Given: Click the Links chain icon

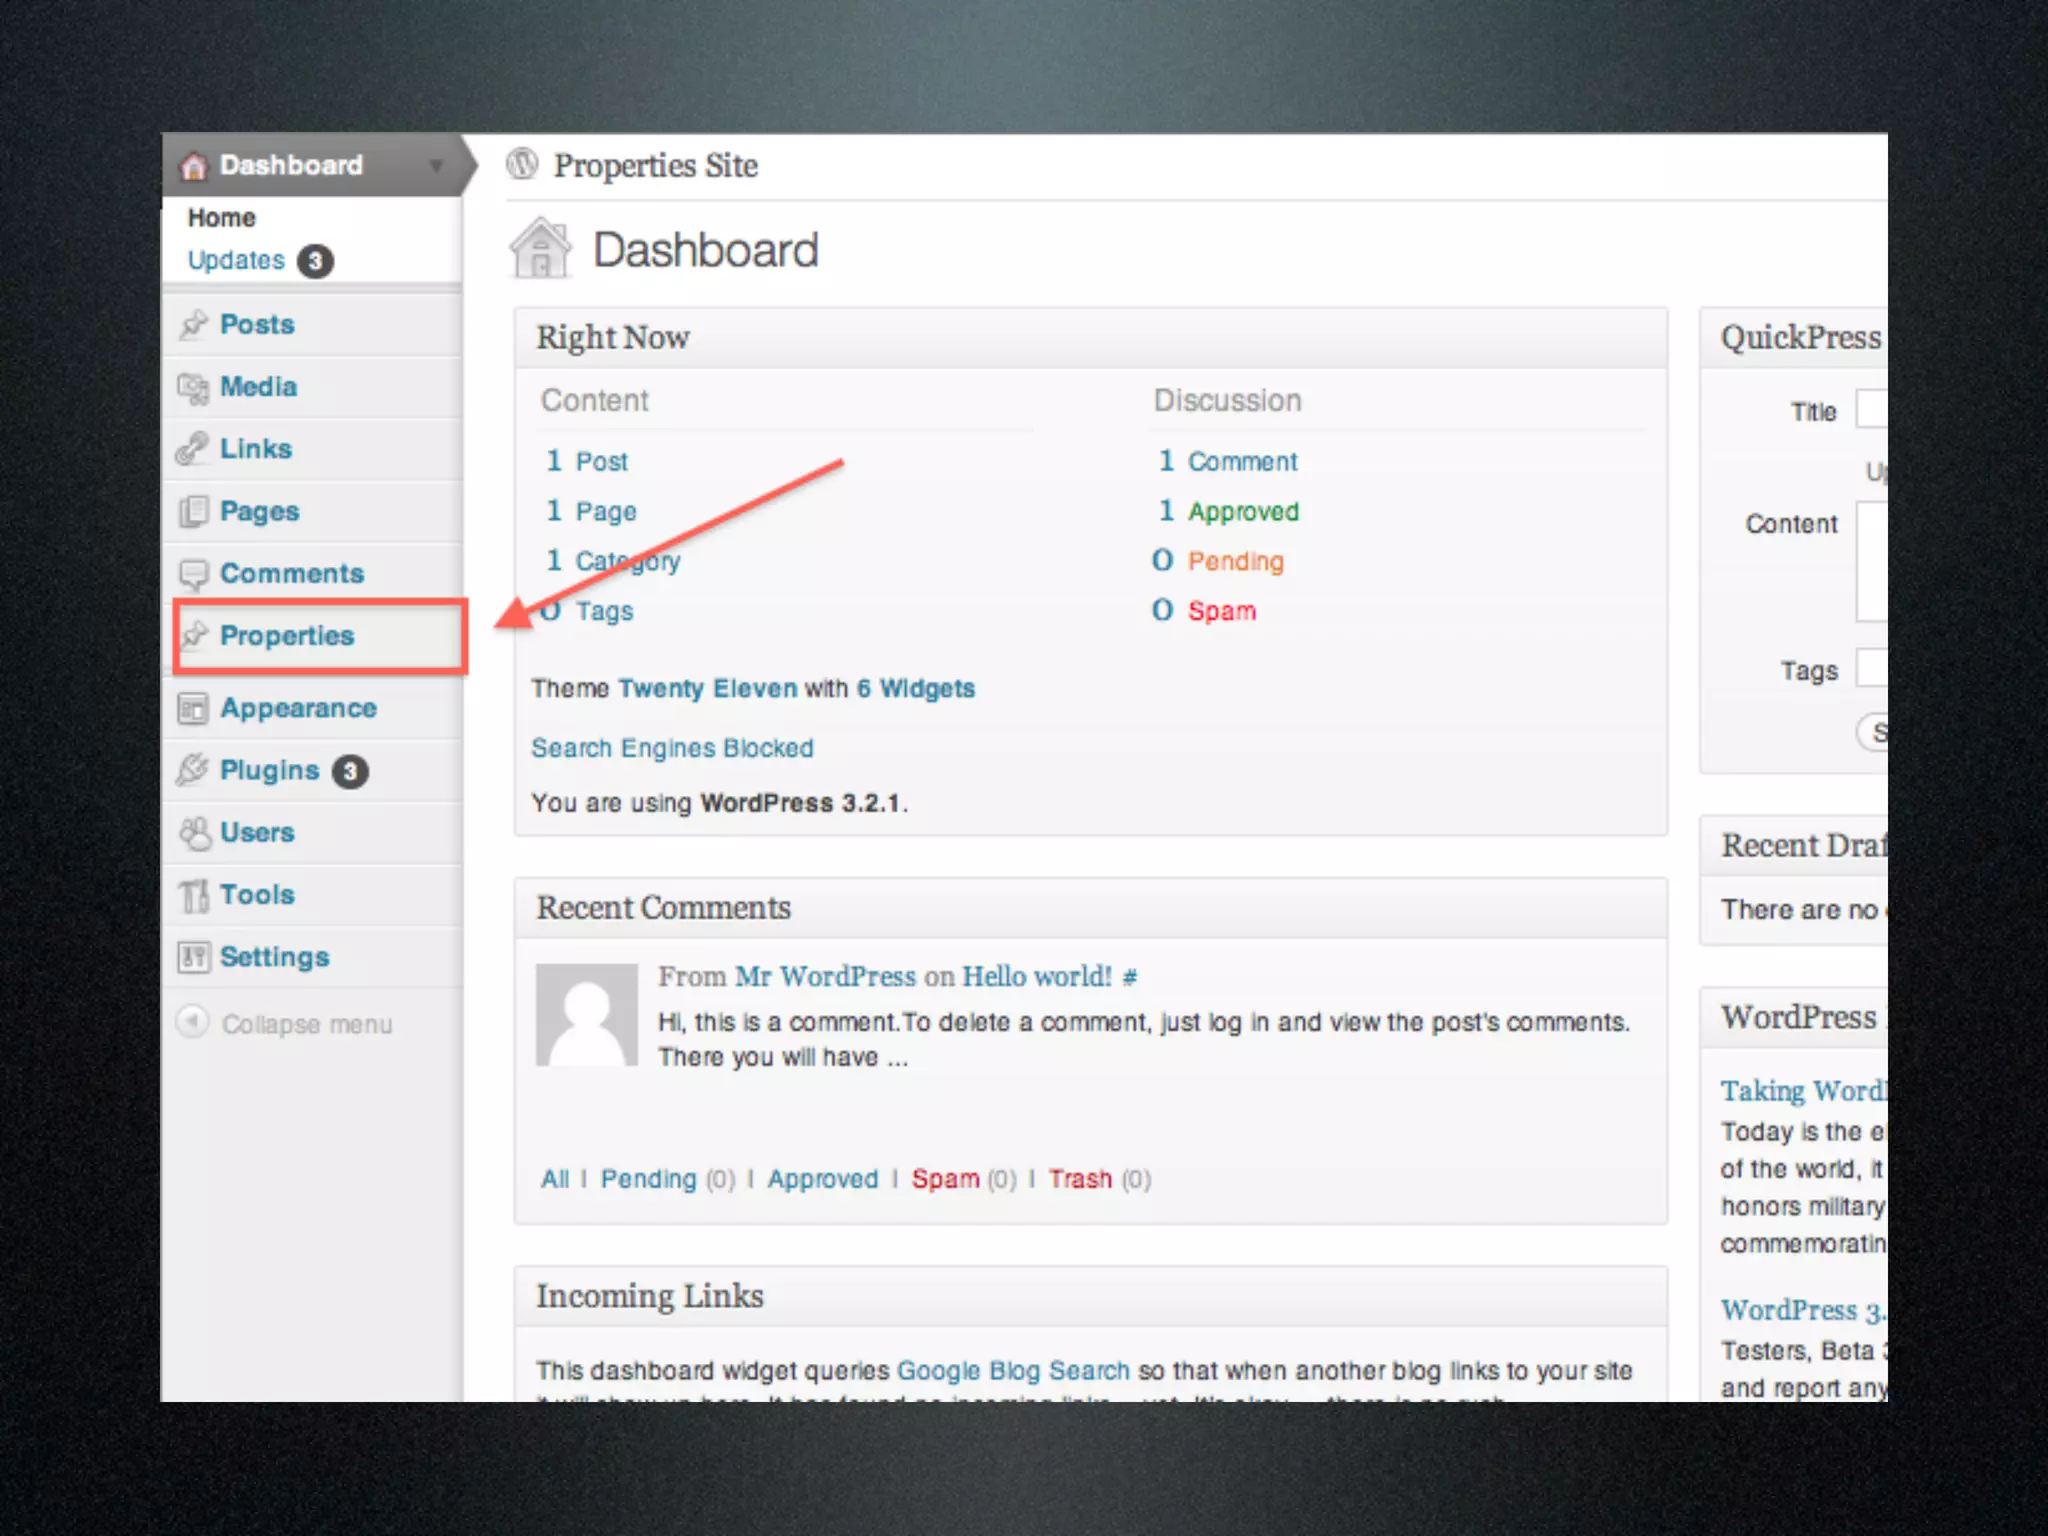Looking at the screenshot, I should click(x=192, y=449).
